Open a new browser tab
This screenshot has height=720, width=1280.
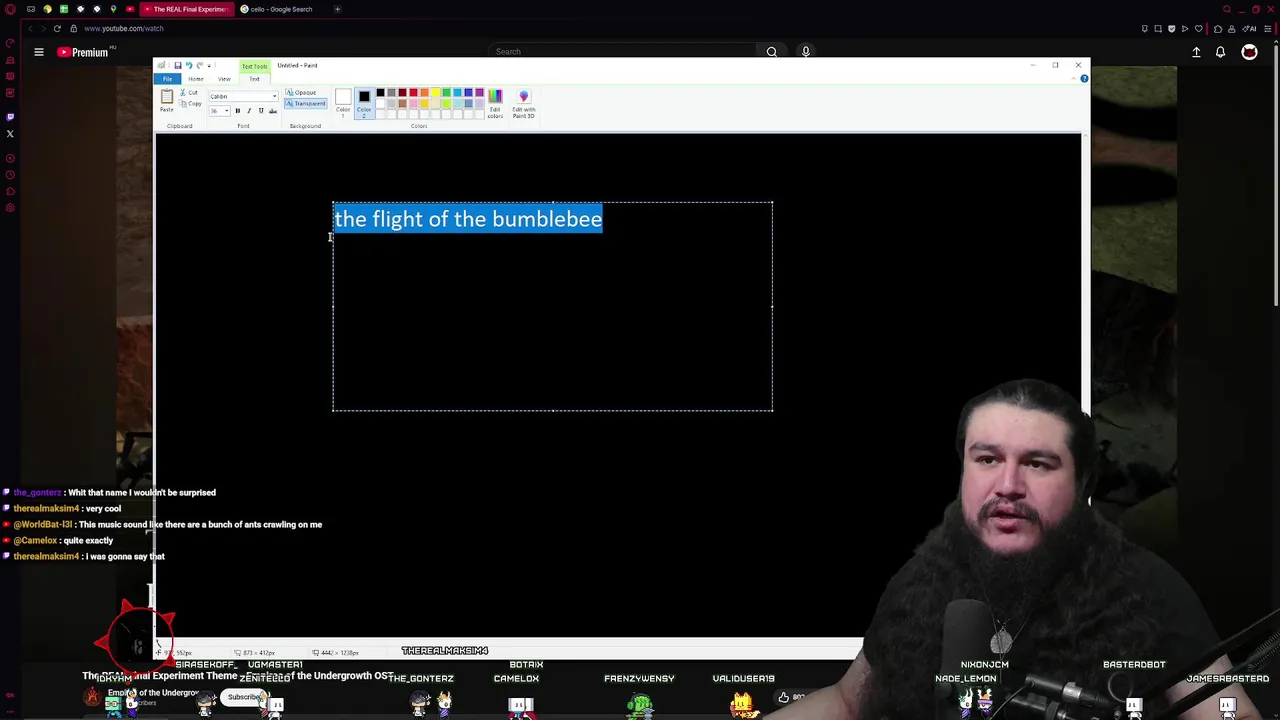(x=337, y=9)
